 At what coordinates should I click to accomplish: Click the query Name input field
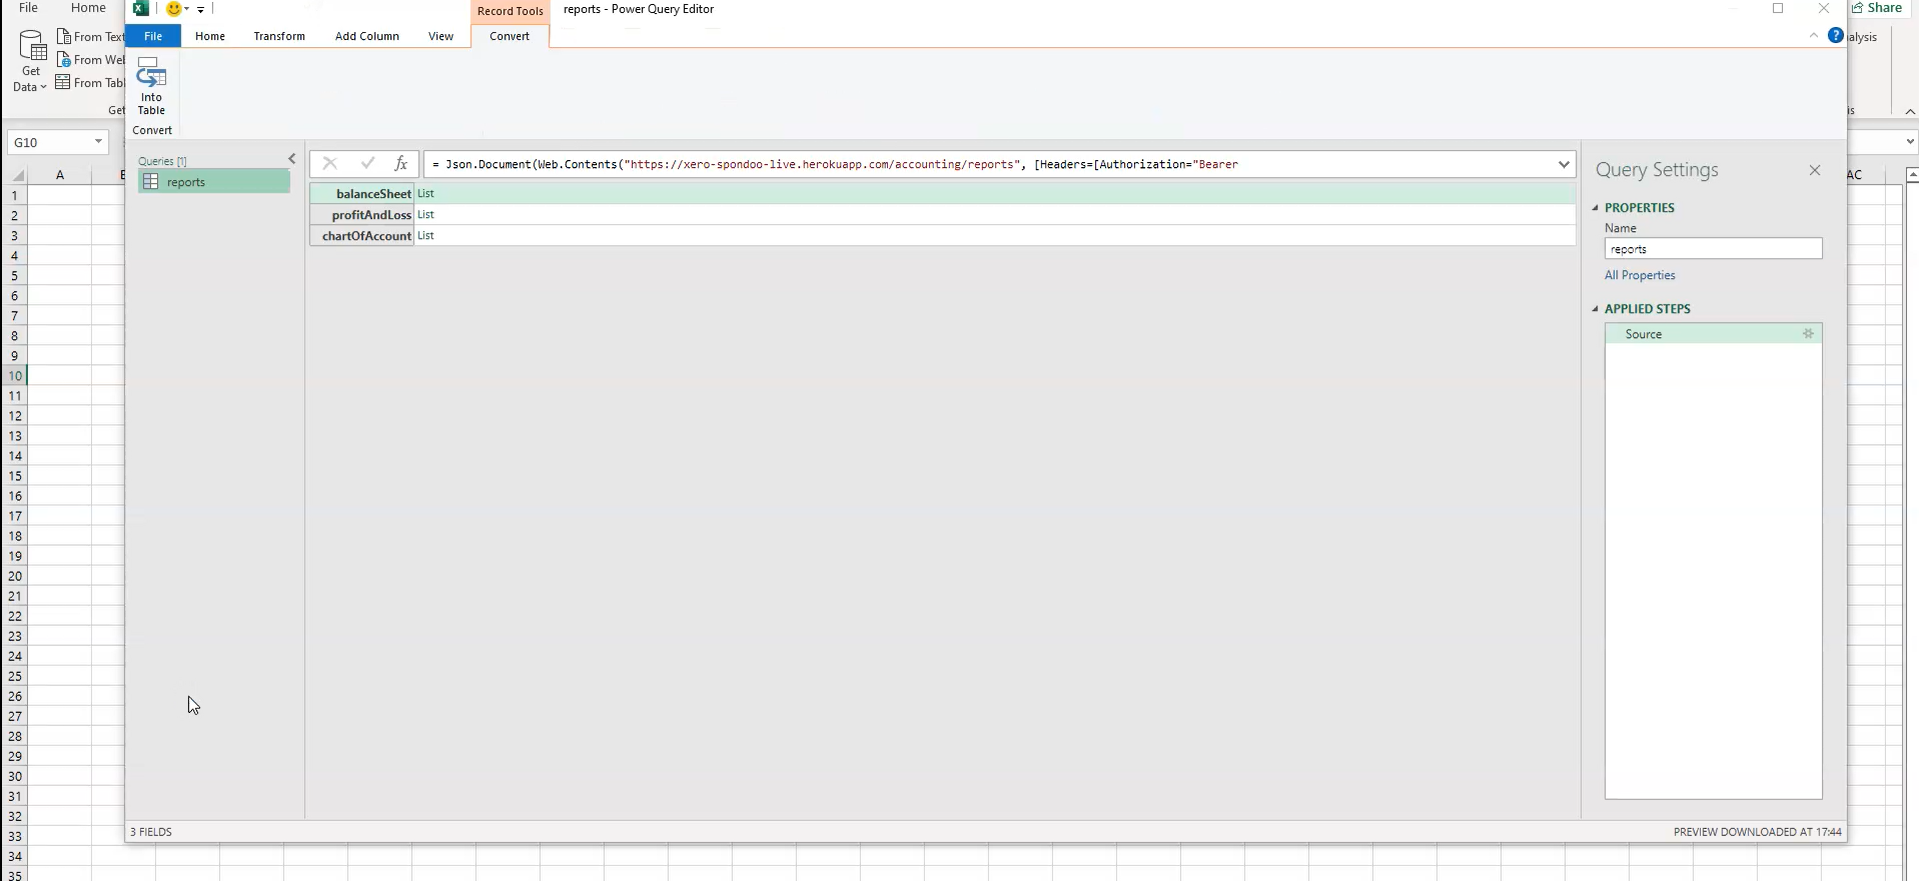coord(1712,249)
